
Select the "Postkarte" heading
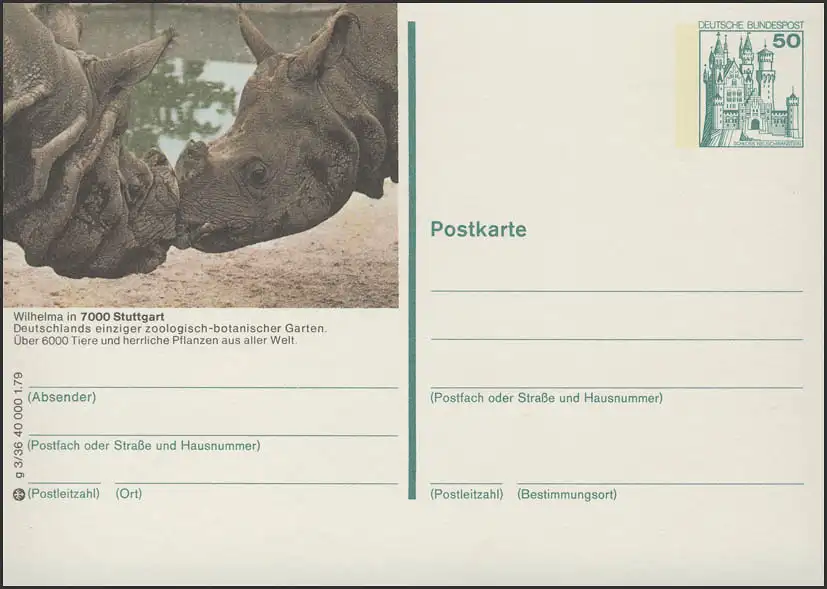(x=478, y=230)
